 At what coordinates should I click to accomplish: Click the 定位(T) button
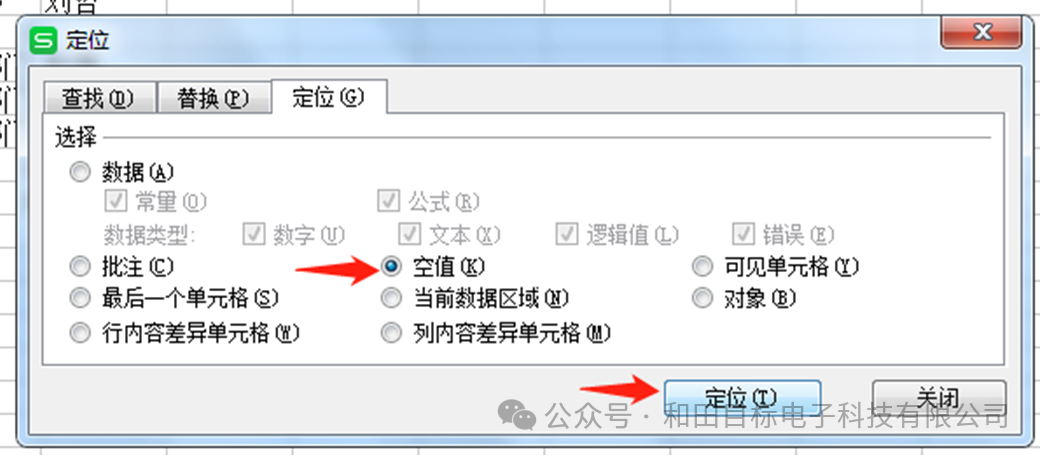[x=742, y=398]
